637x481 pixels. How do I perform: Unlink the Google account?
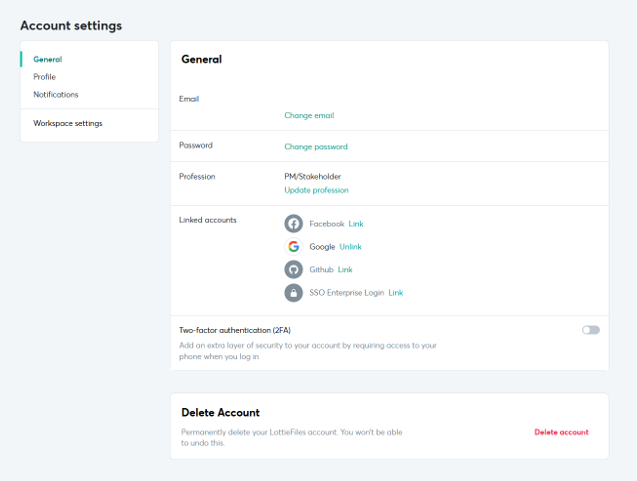[350, 247]
